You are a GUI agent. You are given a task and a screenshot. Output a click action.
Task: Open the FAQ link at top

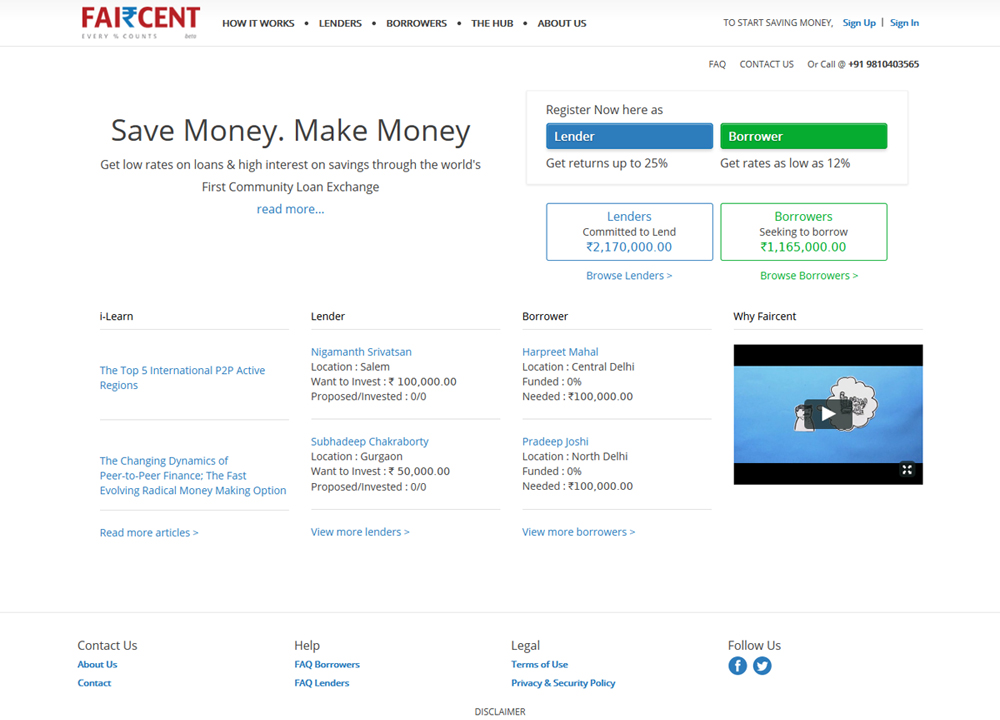point(717,64)
